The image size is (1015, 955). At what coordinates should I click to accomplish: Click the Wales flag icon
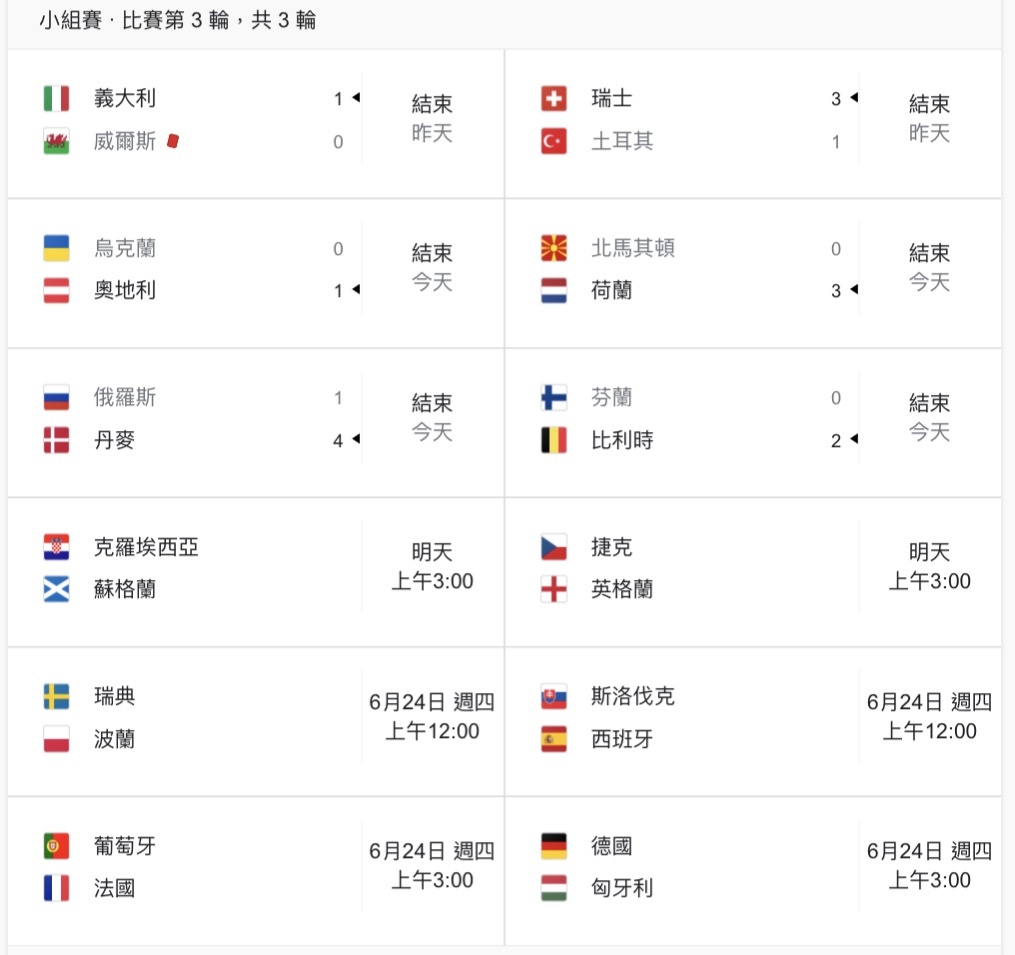click(56, 141)
